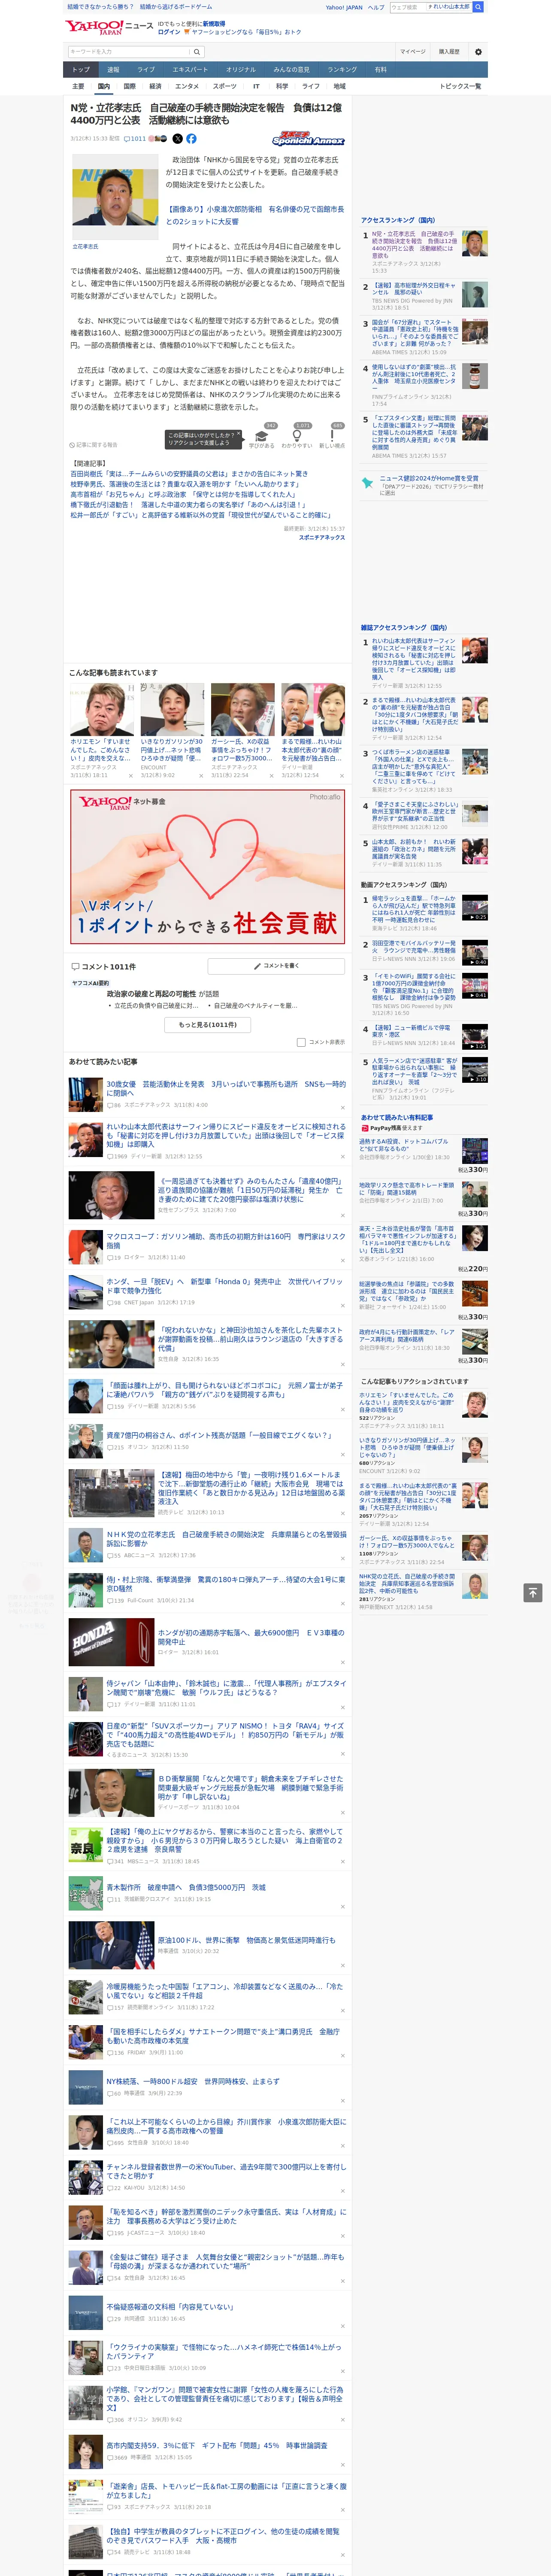The width and height of the screenshot is (551, 2576).
Task: Open the ライブ tab
Action: click(x=146, y=70)
